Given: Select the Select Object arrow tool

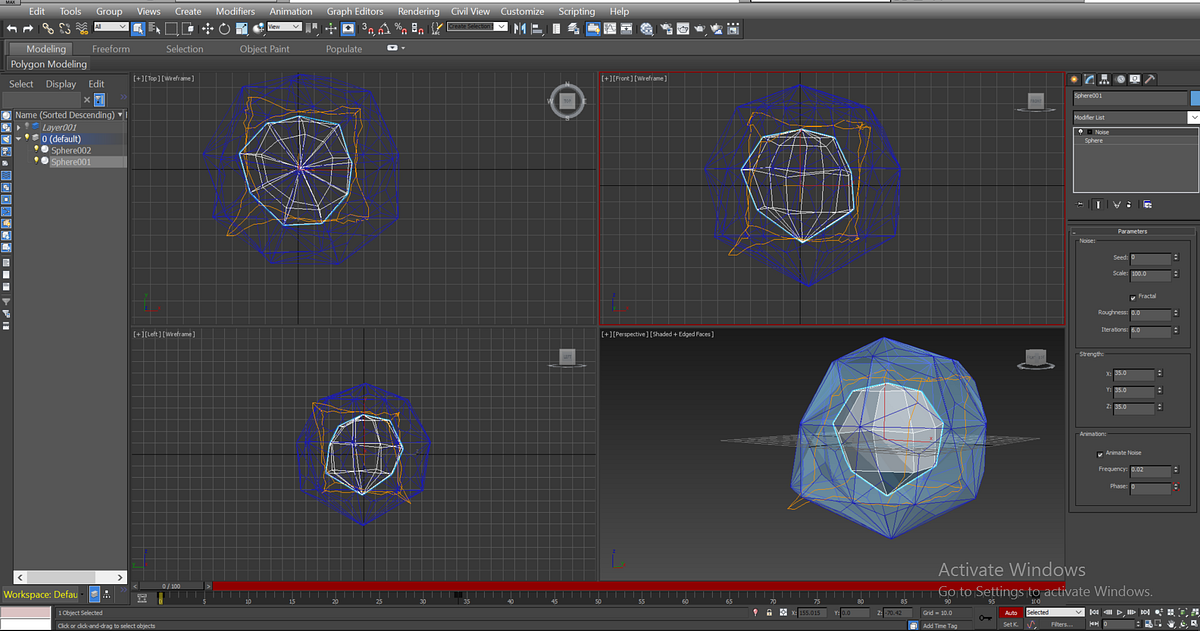Looking at the screenshot, I should pyautogui.click(x=139, y=28).
